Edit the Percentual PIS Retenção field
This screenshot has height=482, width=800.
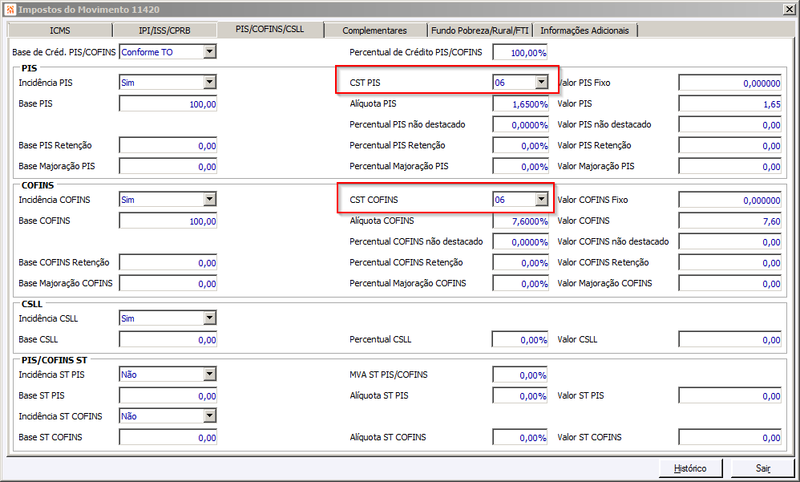(520, 145)
